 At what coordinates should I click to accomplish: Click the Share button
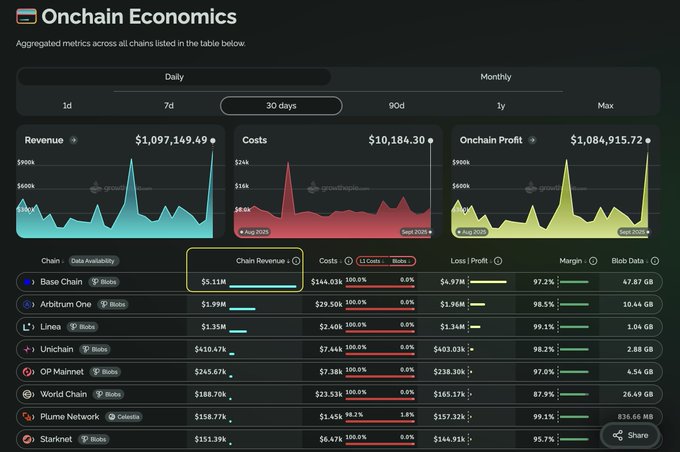point(631,435)
